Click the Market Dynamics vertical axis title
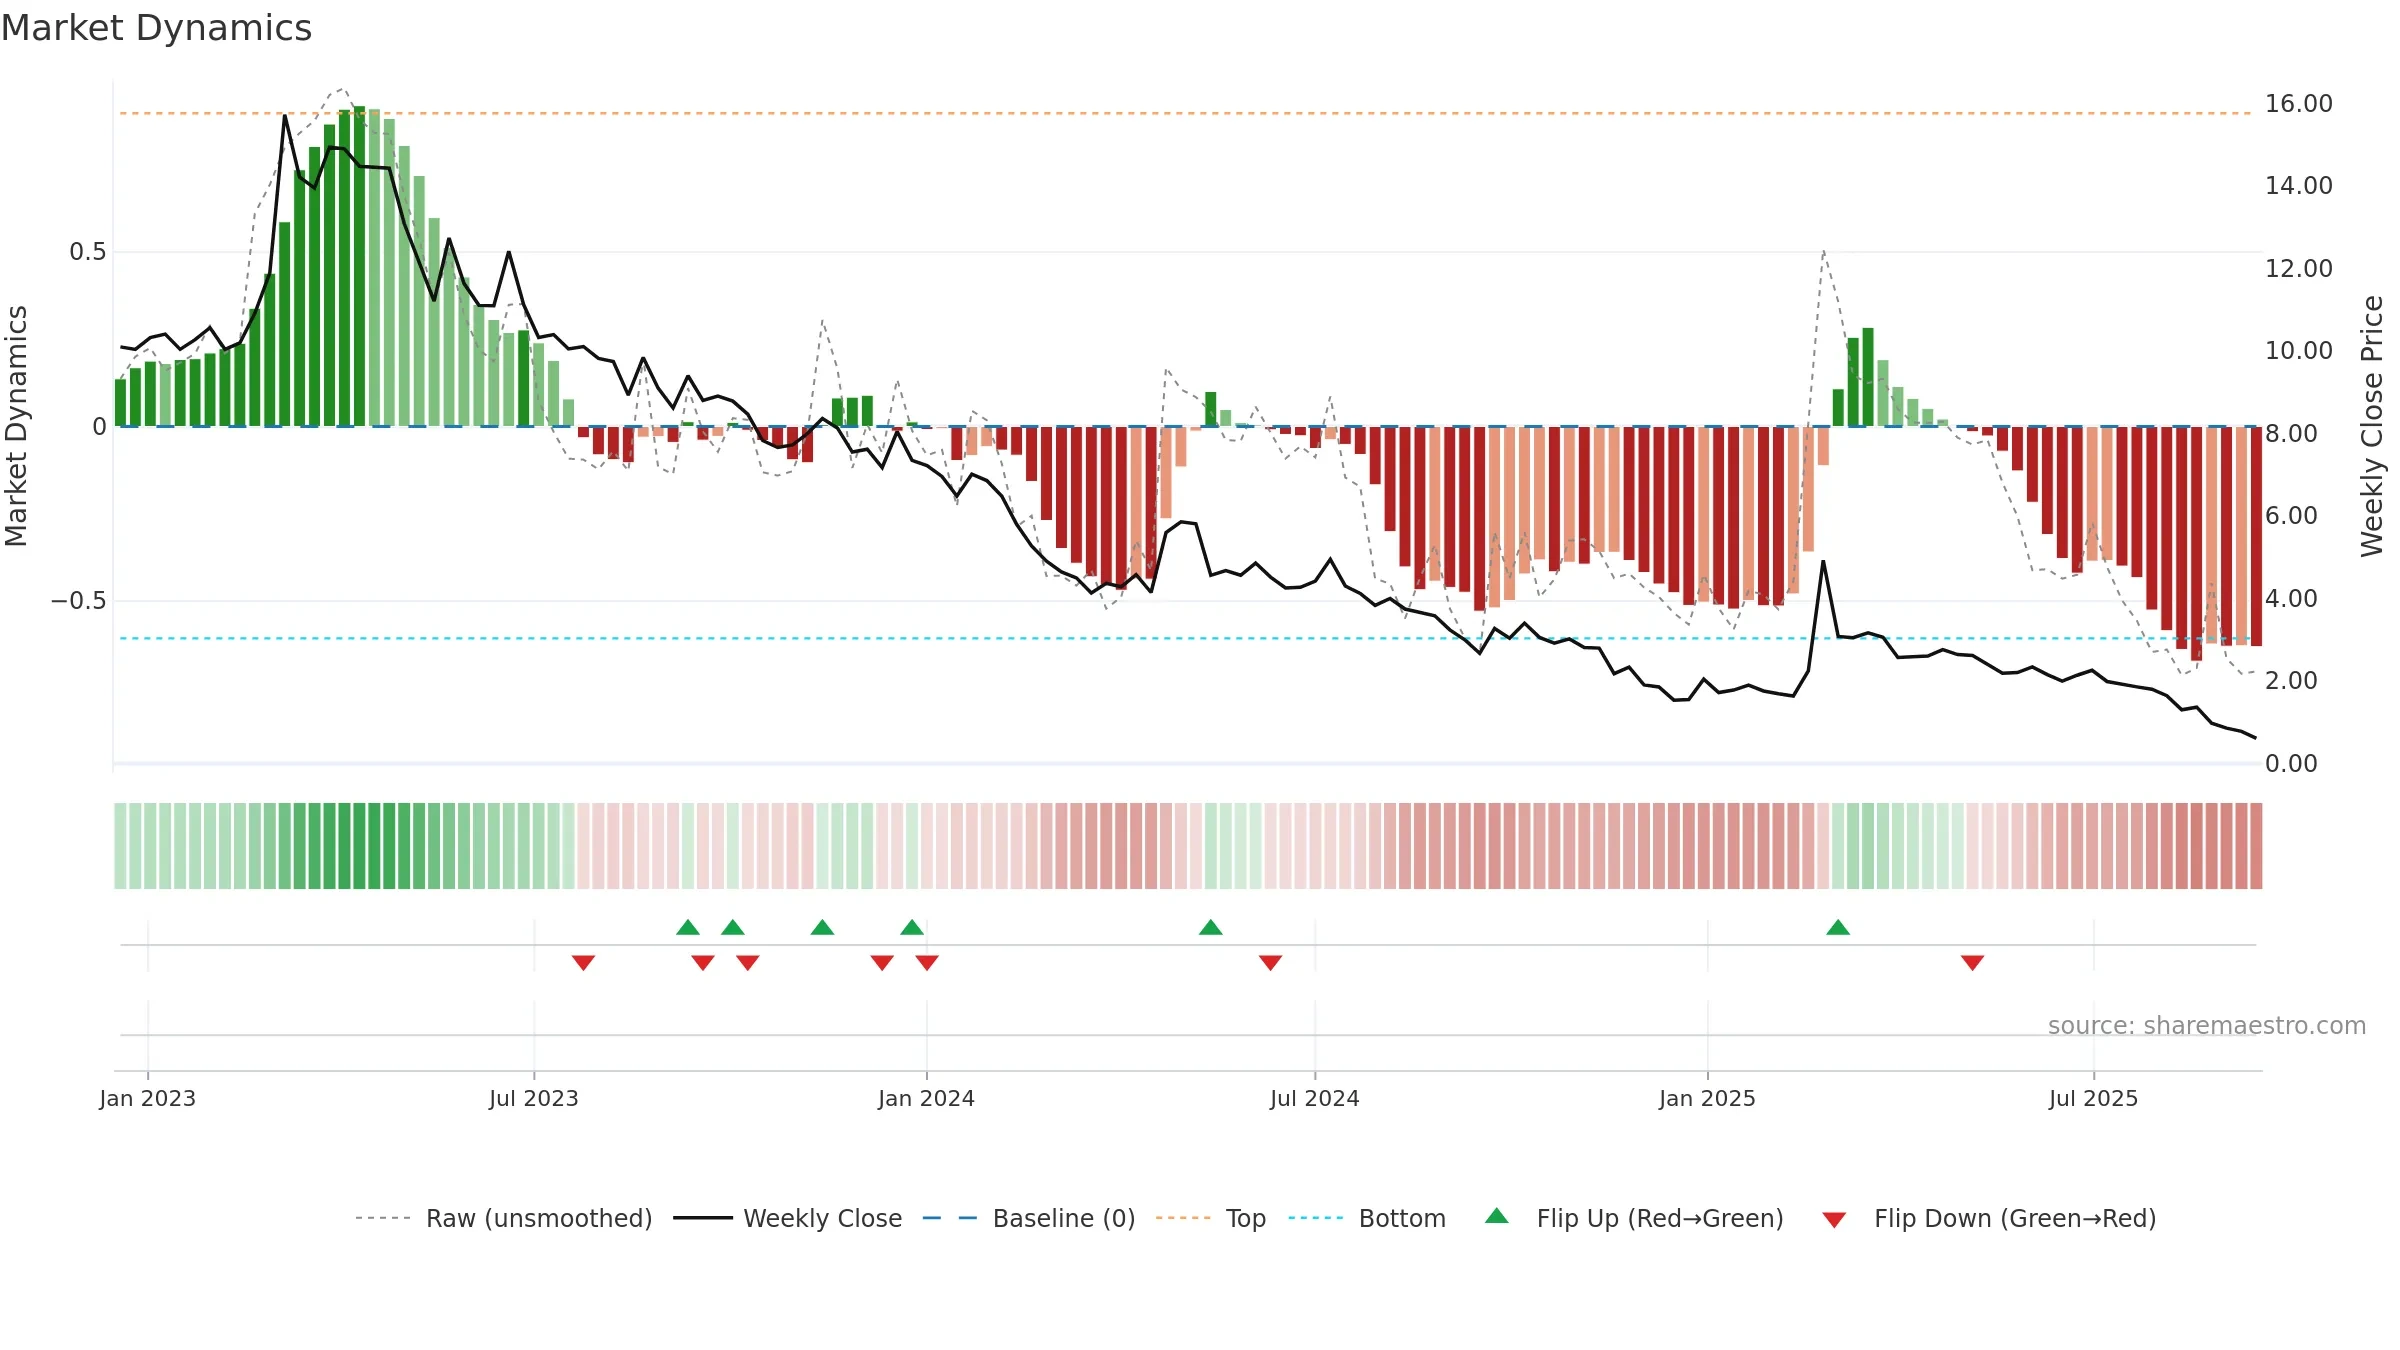This screenshot has width=2400, height=1350. coord(16,426)
